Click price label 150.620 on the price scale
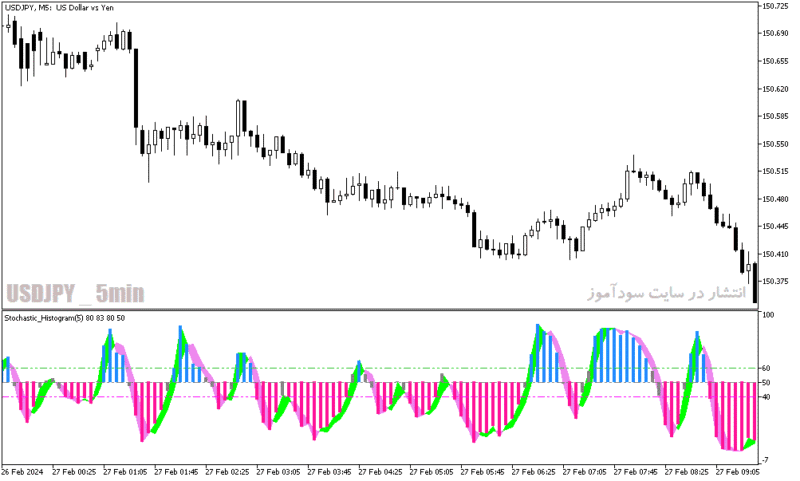The image size is (800, 481). (x=776, y=89)
